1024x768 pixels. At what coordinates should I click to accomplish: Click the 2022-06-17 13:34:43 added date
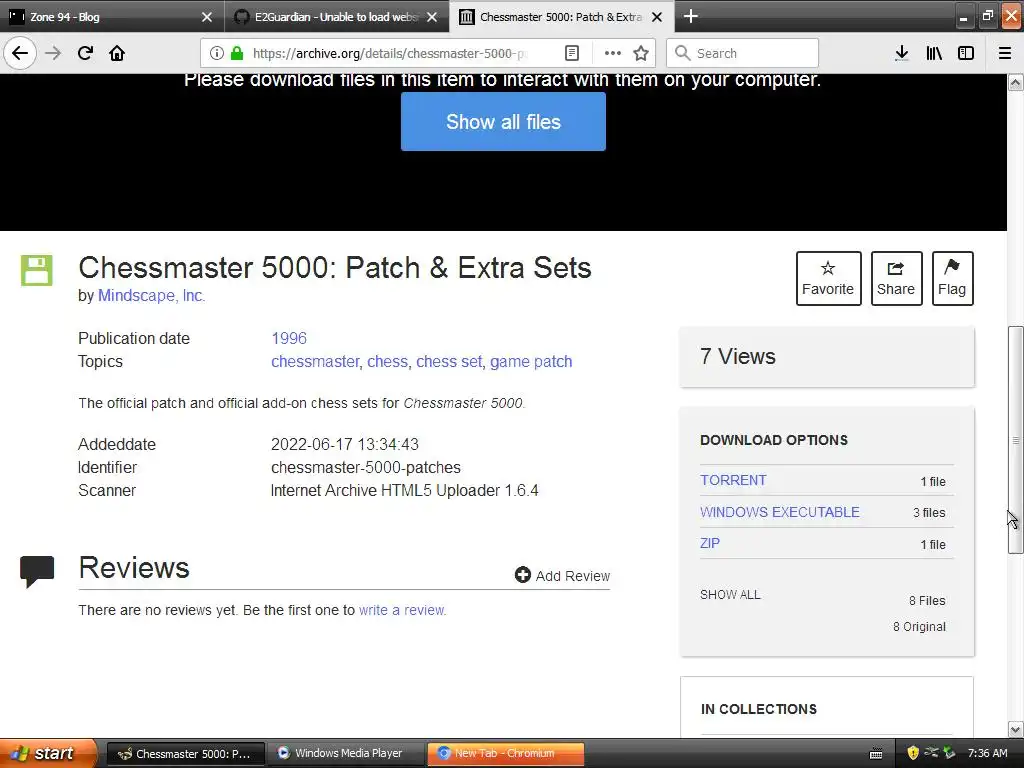click(x=345, y=445)
